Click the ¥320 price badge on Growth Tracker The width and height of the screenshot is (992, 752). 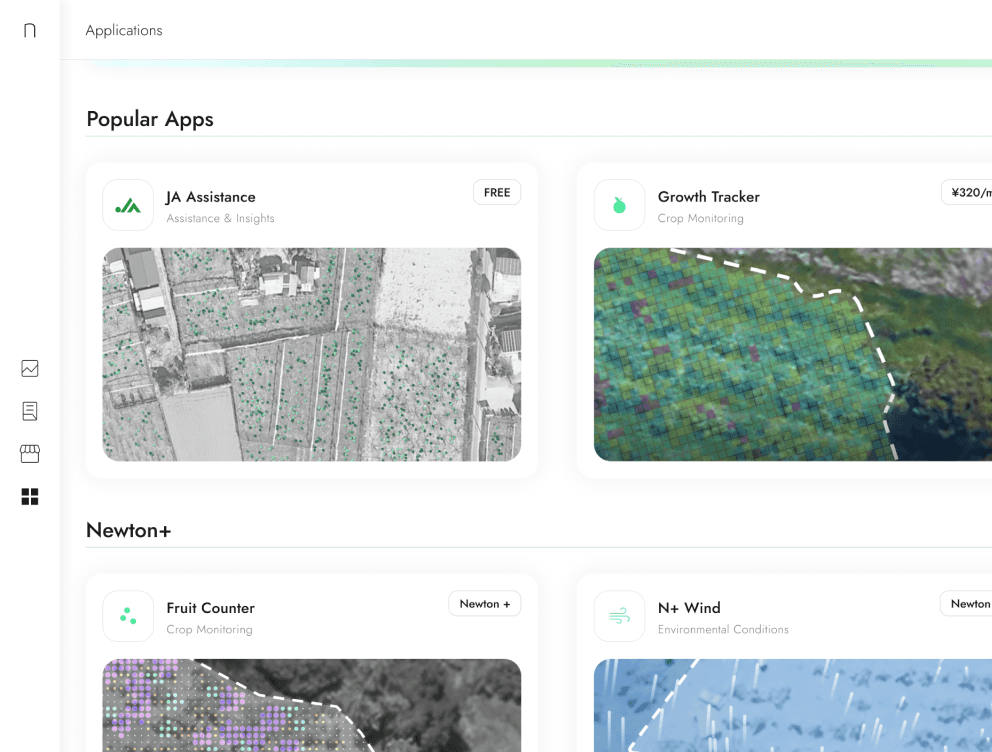click(x=967, y=192)
